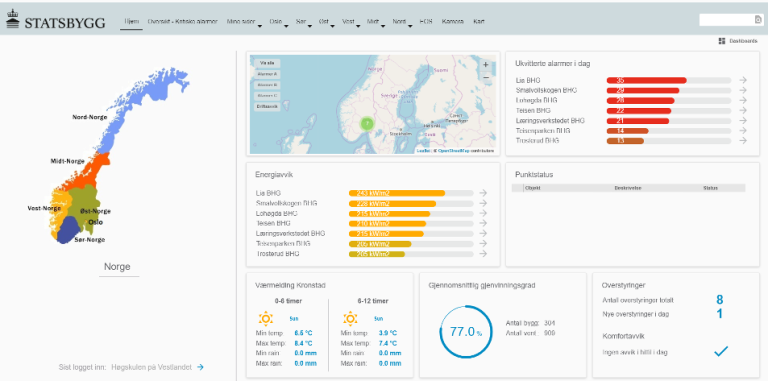Open the Dashboards grid icon

coord(721,41)
